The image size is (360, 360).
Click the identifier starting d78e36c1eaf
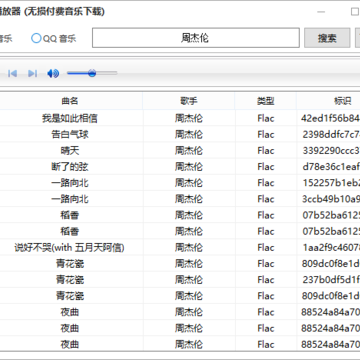(331, 167)
